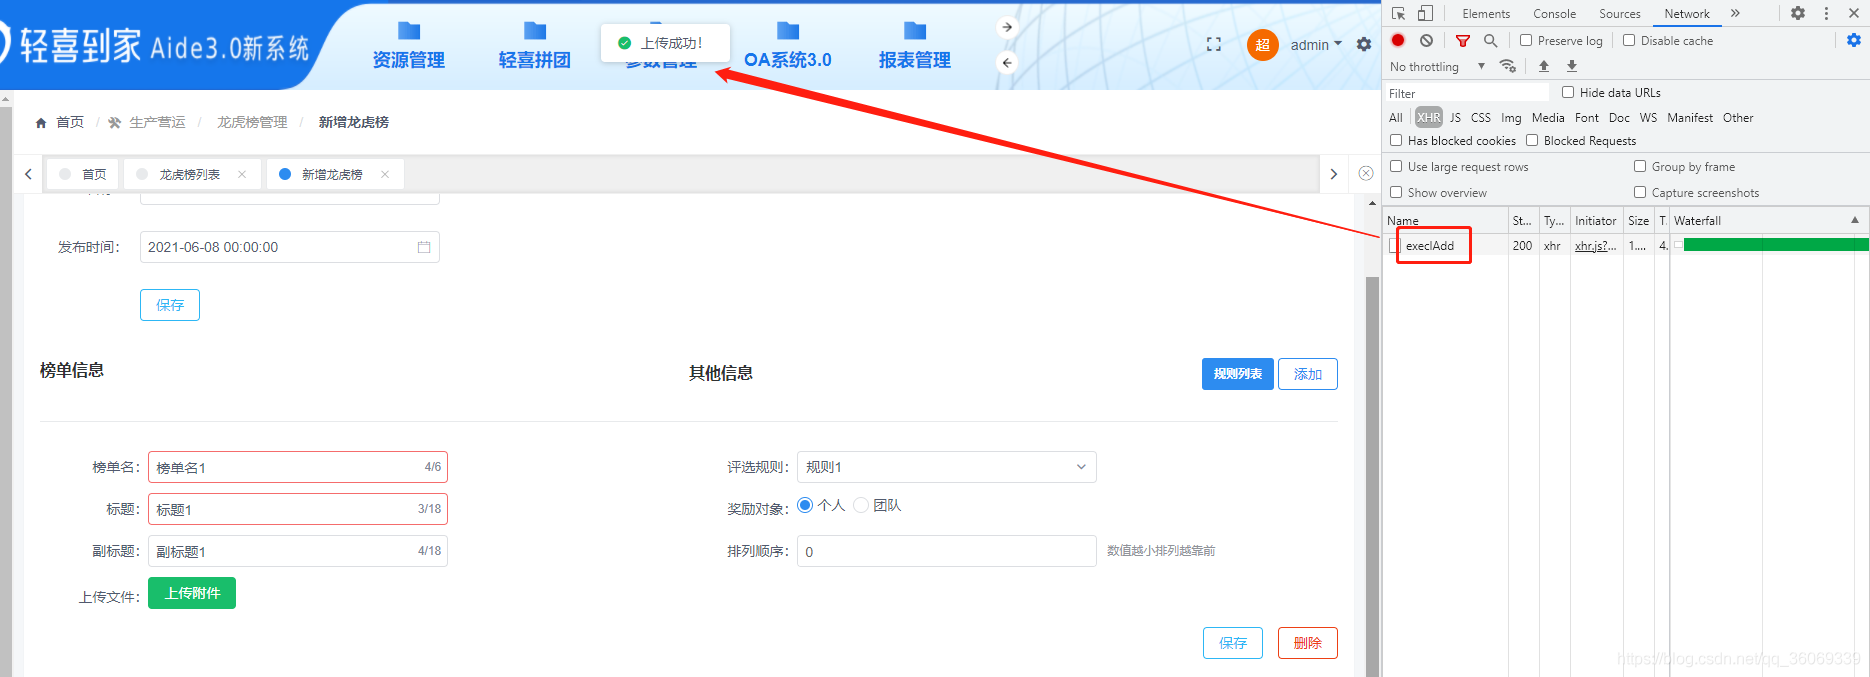The height and width of the screenshot is (677, 1870).
Task: Clear the network log icon
Action: pyautogui.click(x=1426, y=40)
